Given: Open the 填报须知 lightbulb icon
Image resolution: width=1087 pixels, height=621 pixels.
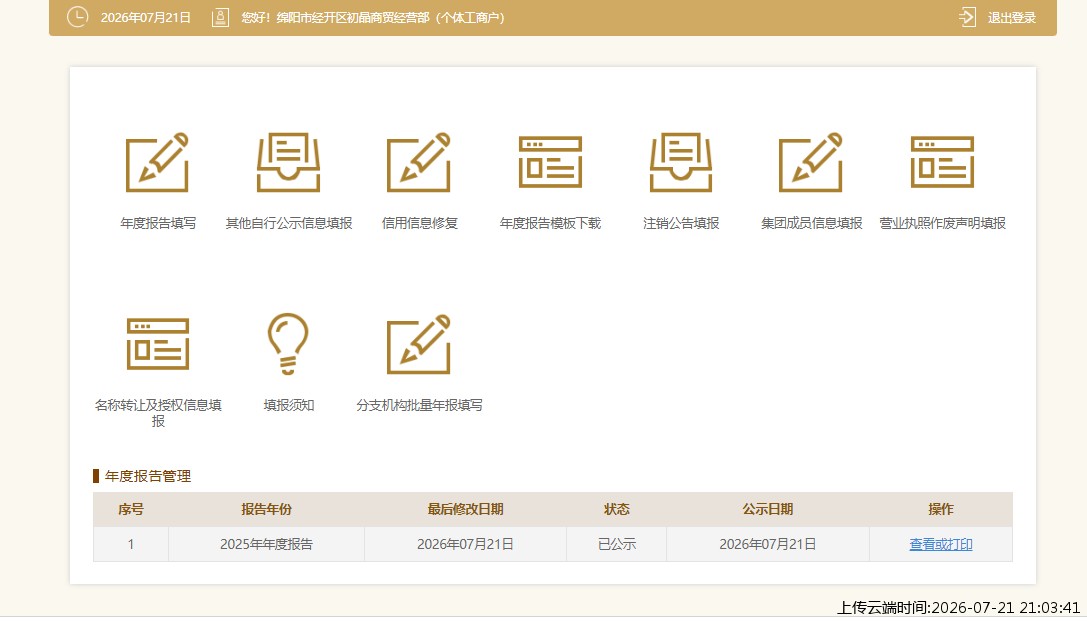Looking at the screenshot, I should tap(288, 344).
